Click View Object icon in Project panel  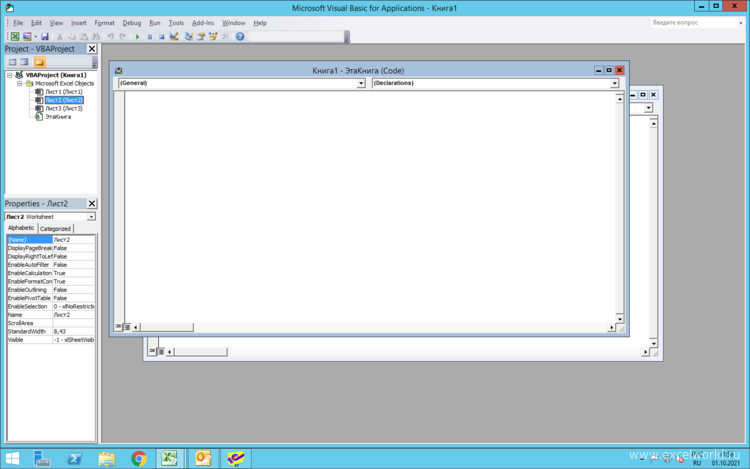(x=24, y=62)
